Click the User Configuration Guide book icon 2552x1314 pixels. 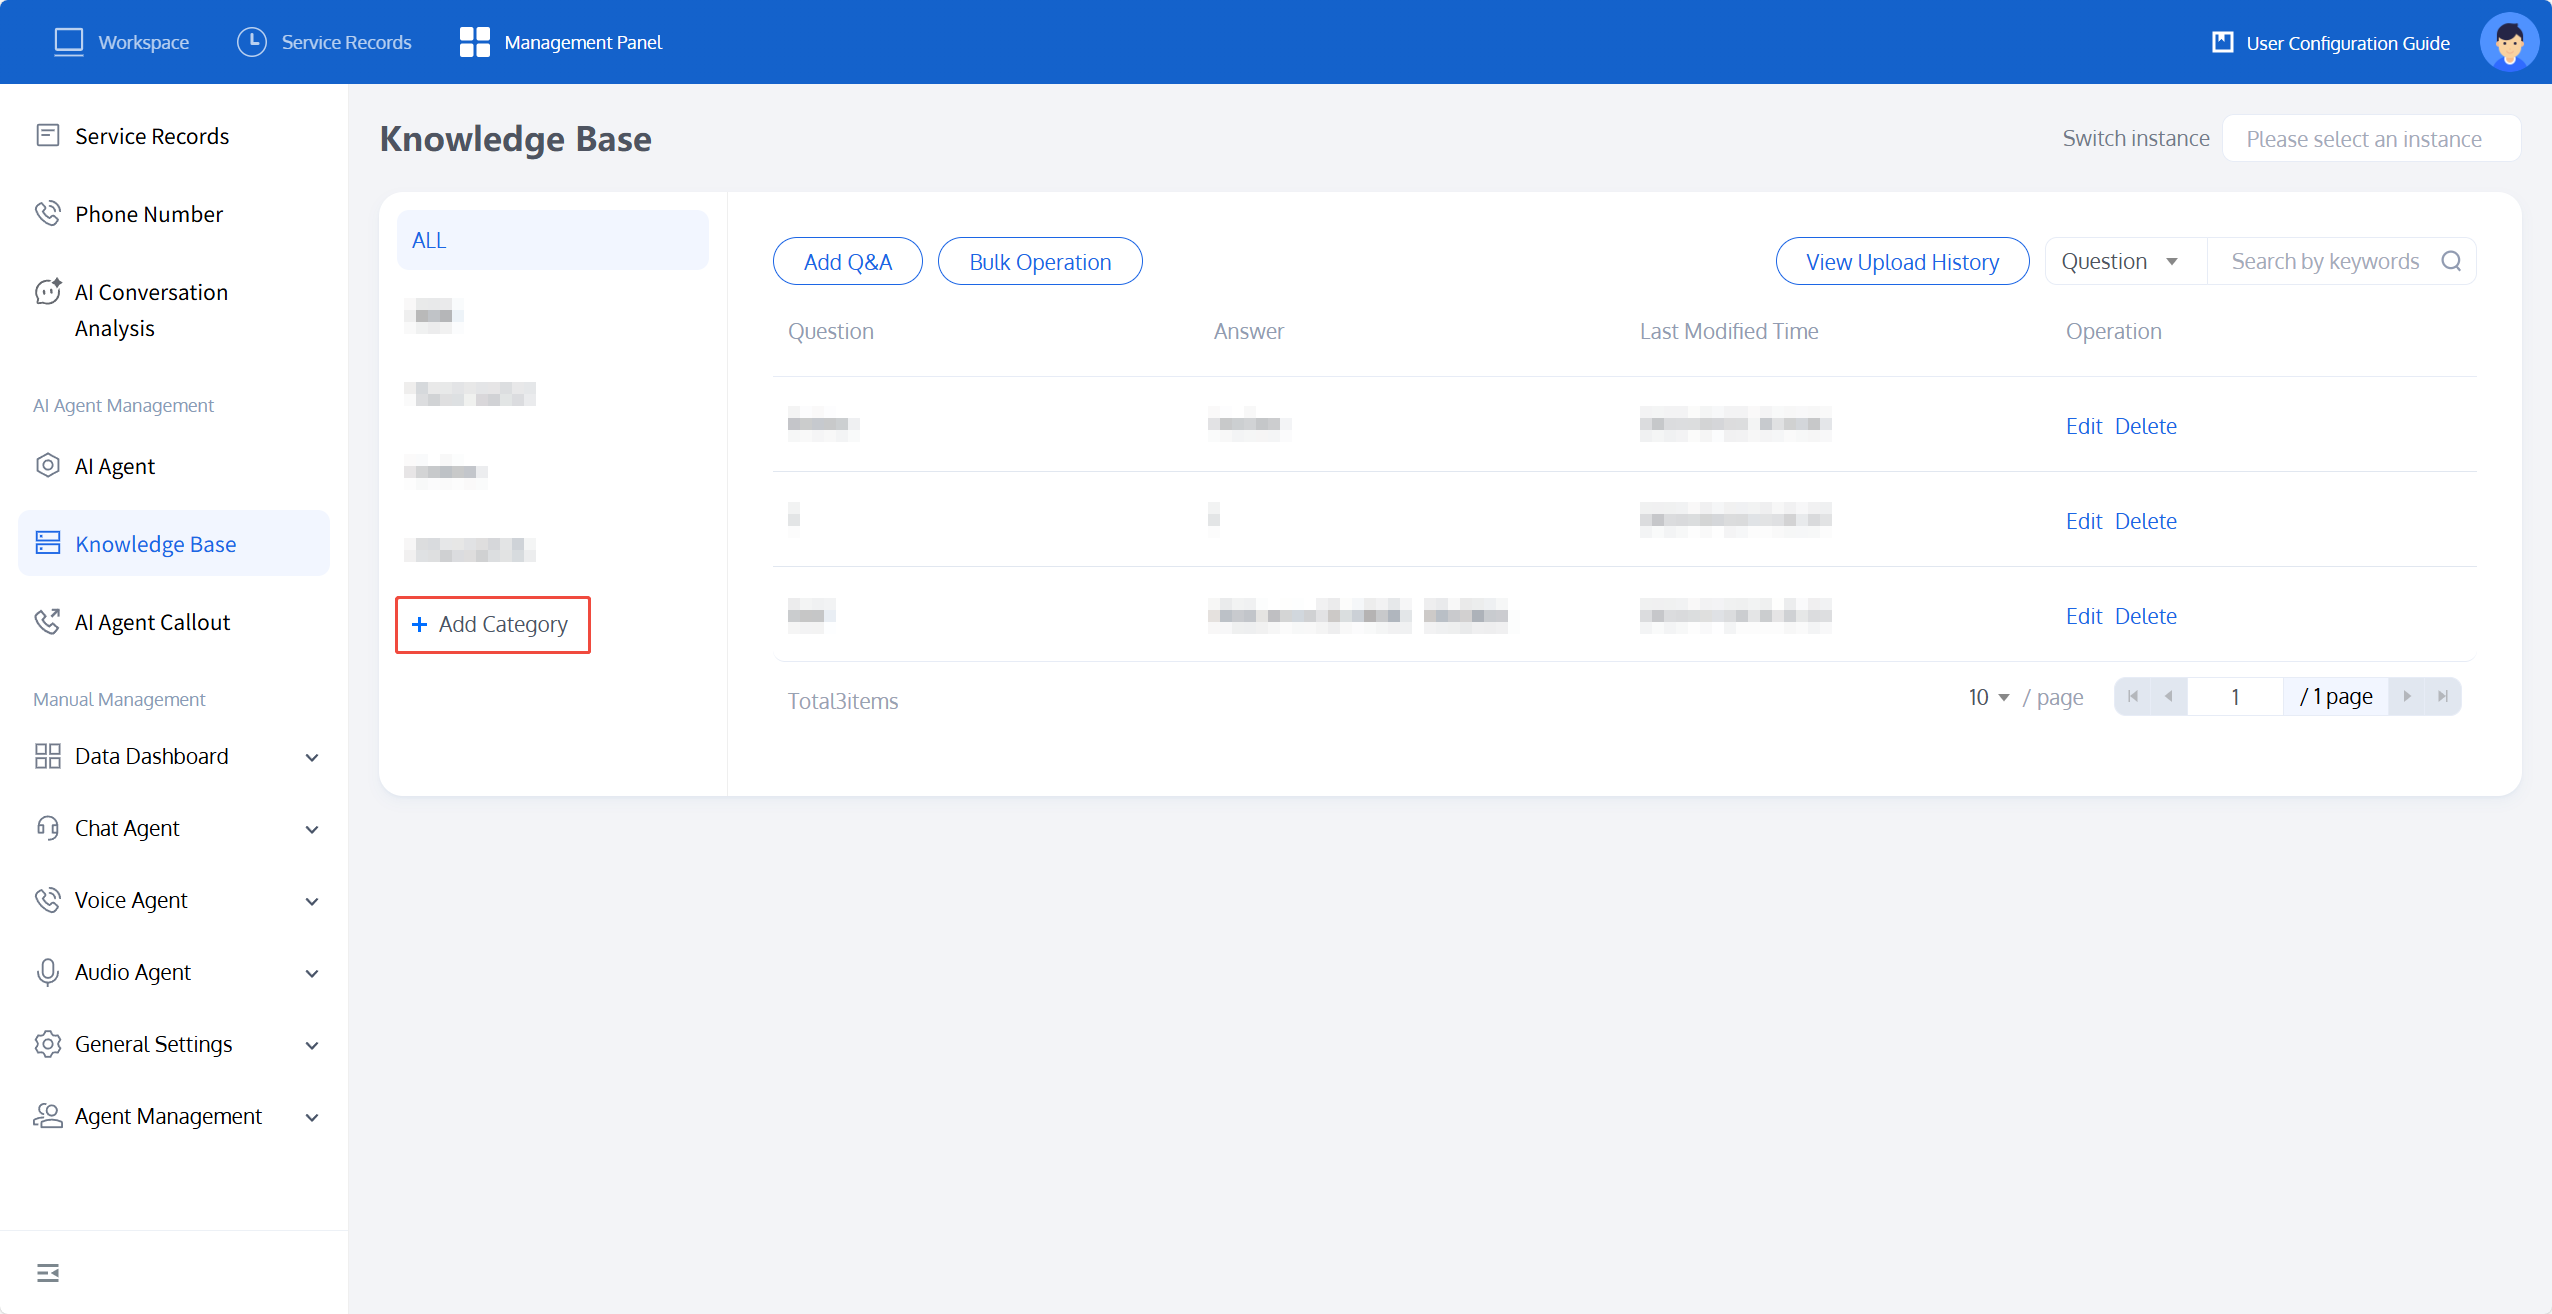tap(2222, 42)
